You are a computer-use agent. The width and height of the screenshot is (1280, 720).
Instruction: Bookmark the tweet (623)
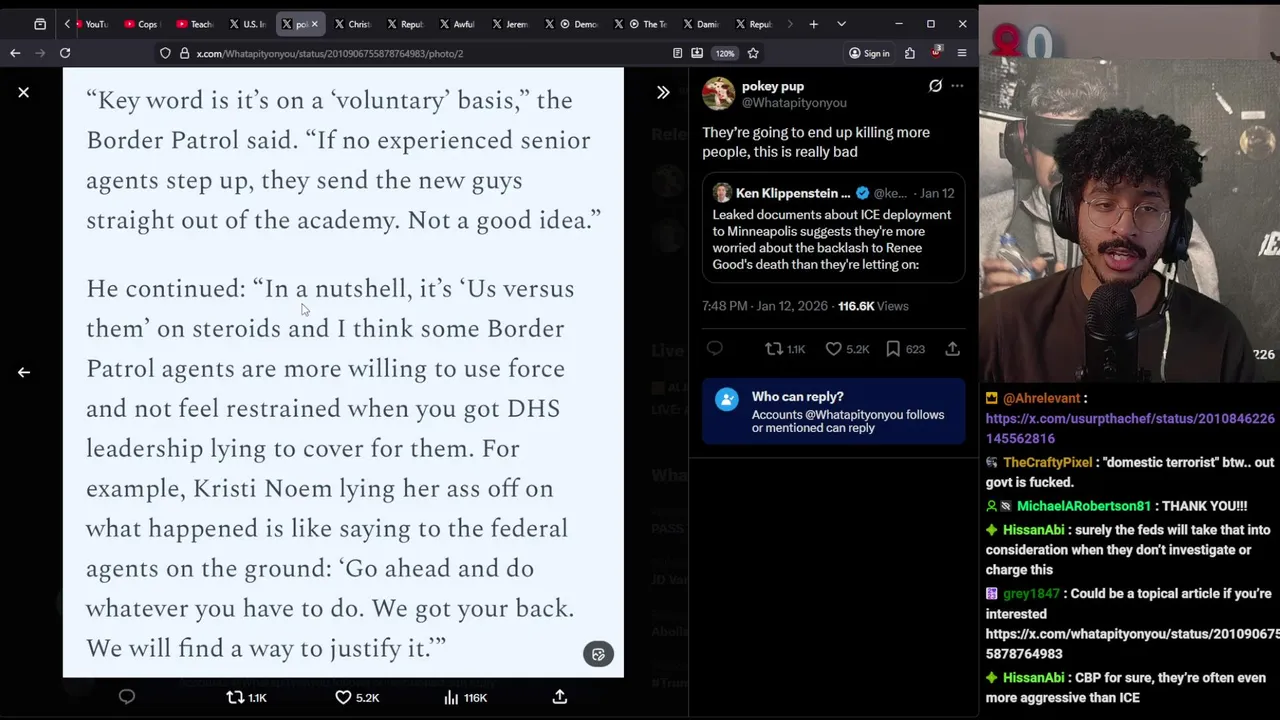[905, 349]
